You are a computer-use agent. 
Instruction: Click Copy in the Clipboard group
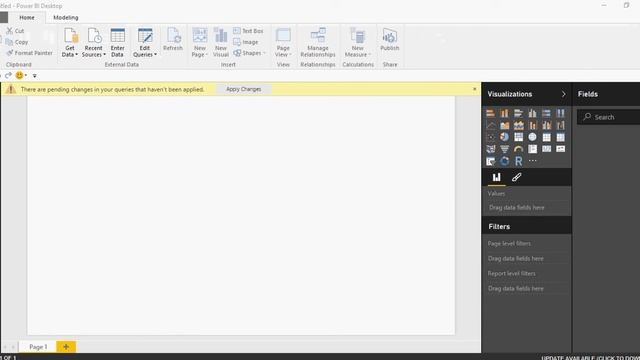[x=17, y=42]
